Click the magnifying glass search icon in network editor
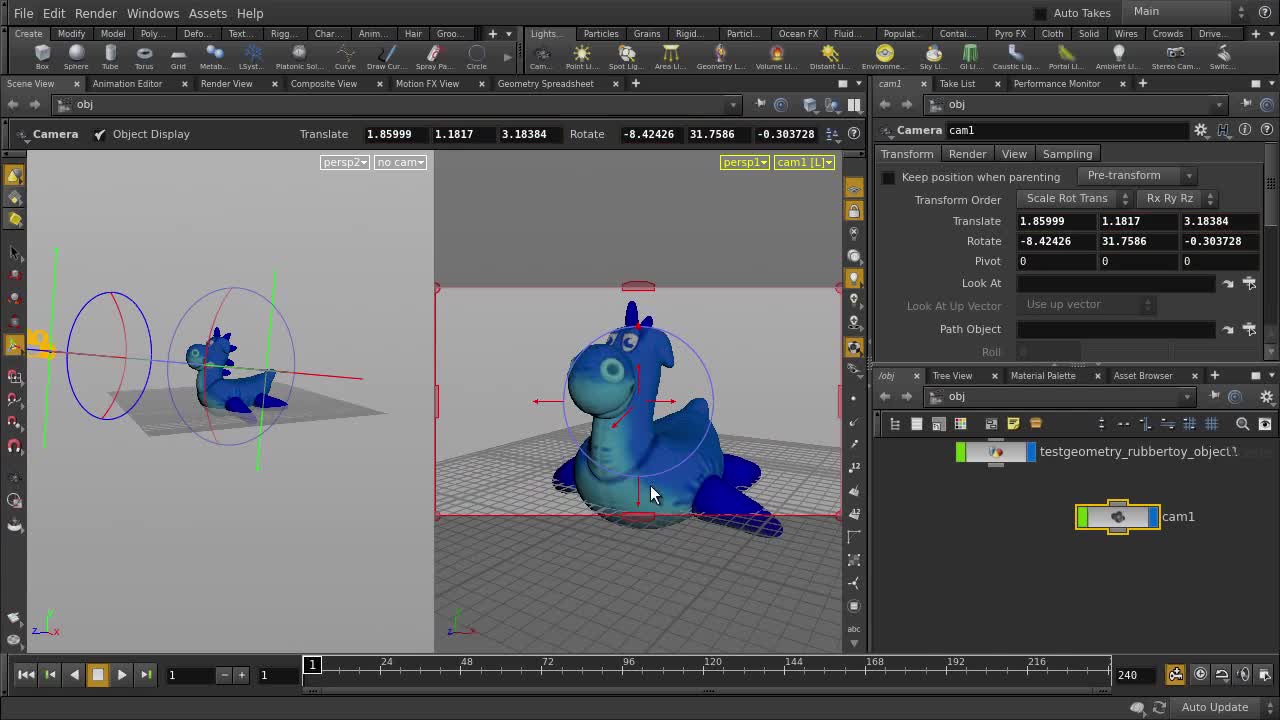Viewport: 1280px width, 720px height. point(1241,424)
